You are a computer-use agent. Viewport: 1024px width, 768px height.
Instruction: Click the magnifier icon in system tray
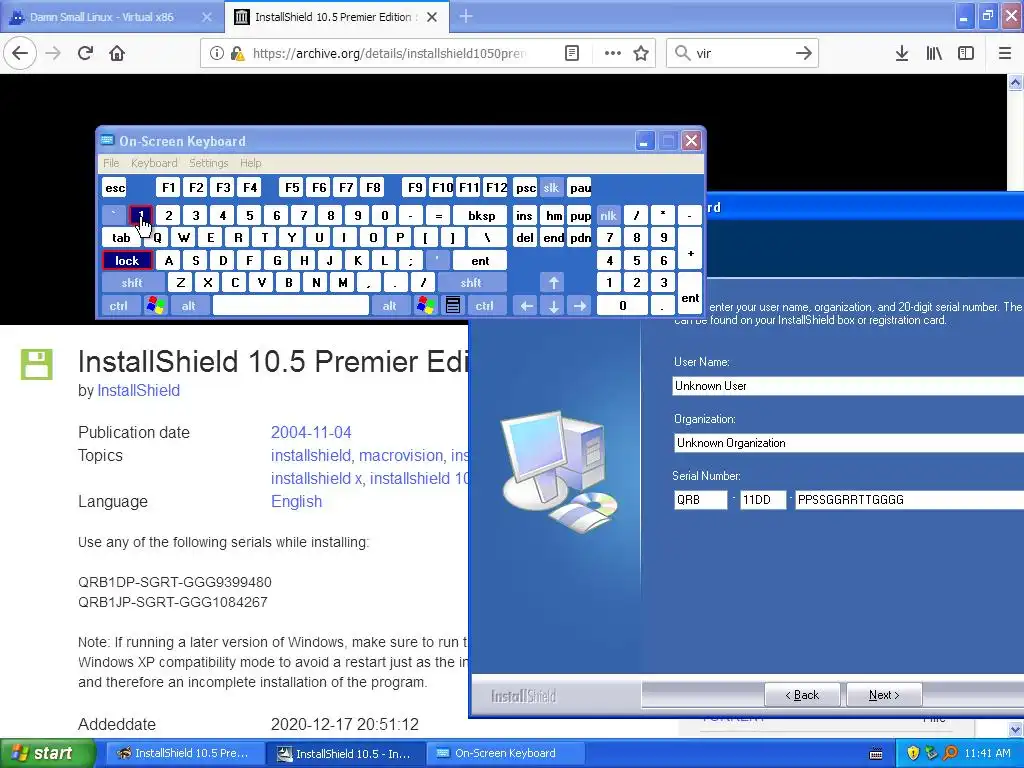pos(950,753)
